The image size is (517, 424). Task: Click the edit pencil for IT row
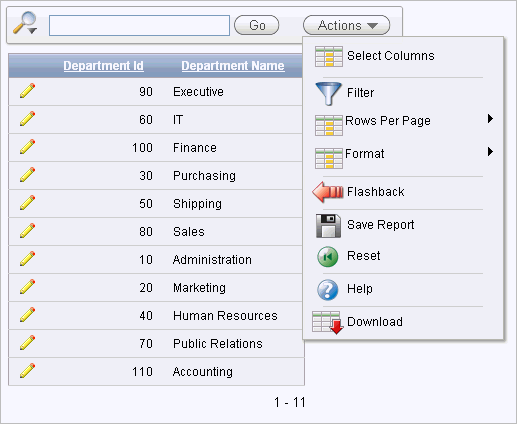27,119
